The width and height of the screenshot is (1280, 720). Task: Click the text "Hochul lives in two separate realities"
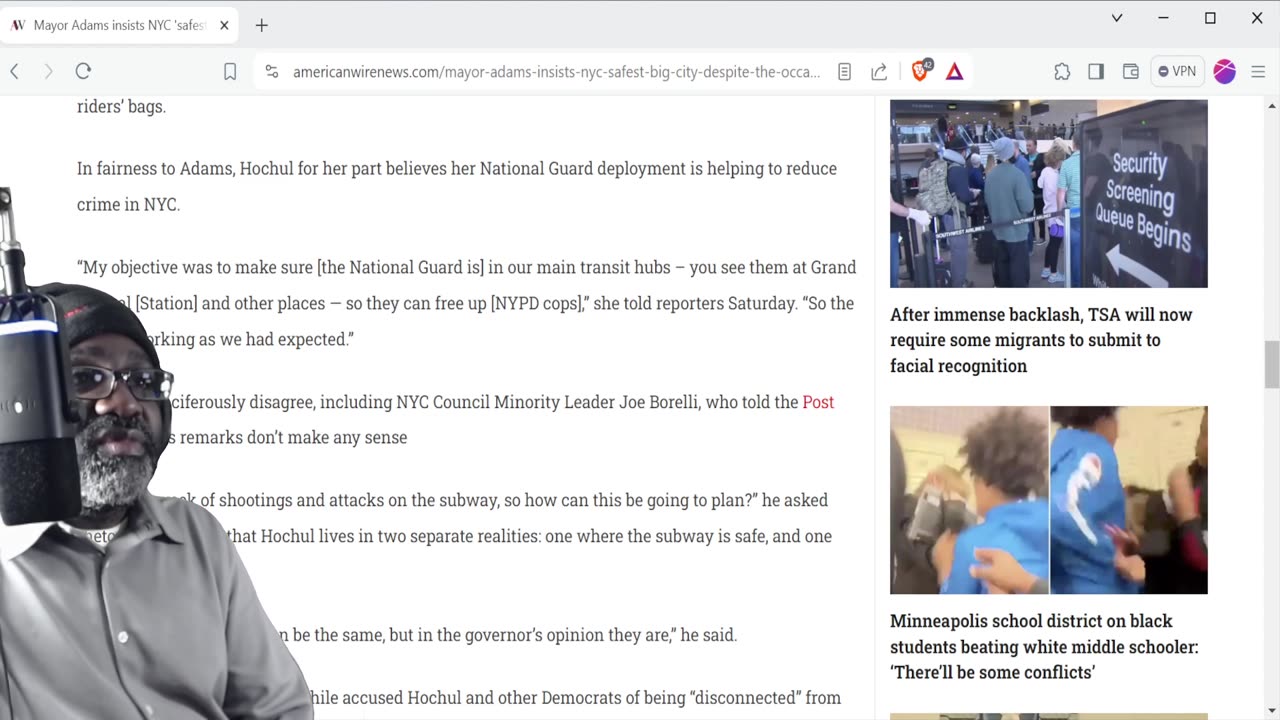point(401,536)
